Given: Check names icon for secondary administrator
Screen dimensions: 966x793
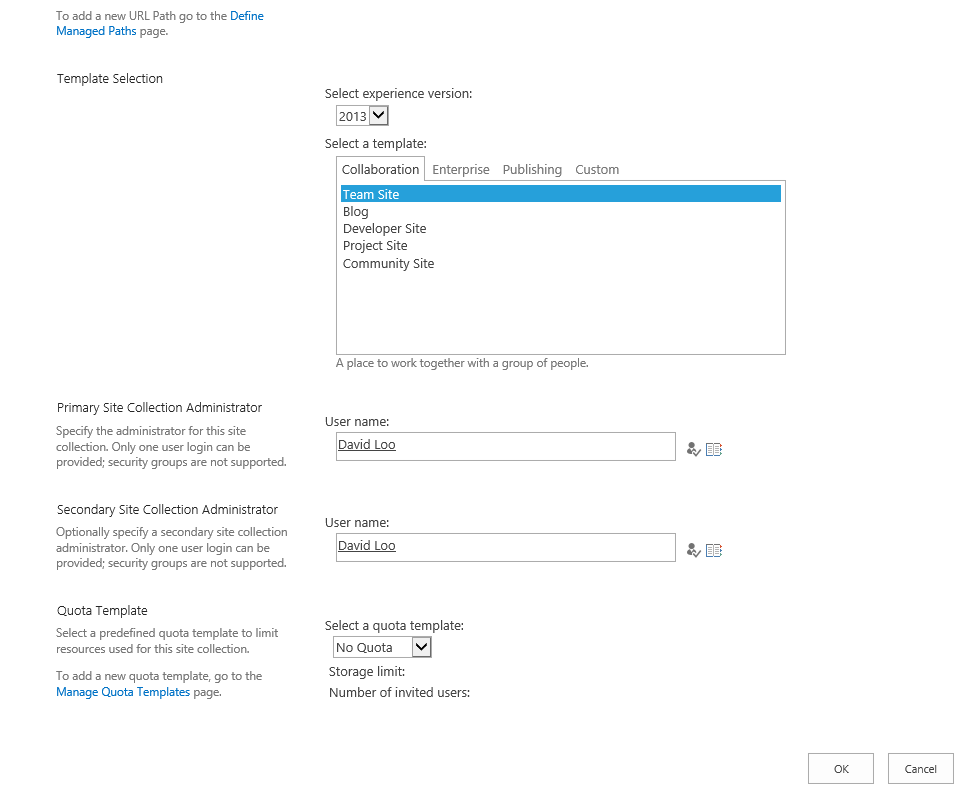Looking at the screenshot, I should (694, 550).
